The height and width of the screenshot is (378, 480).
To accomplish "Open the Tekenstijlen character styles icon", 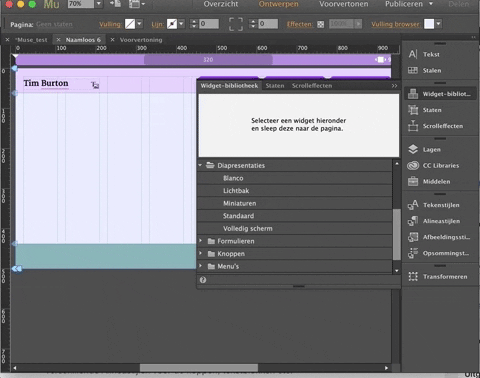I will pyautogui.click(x=413, y=205).
